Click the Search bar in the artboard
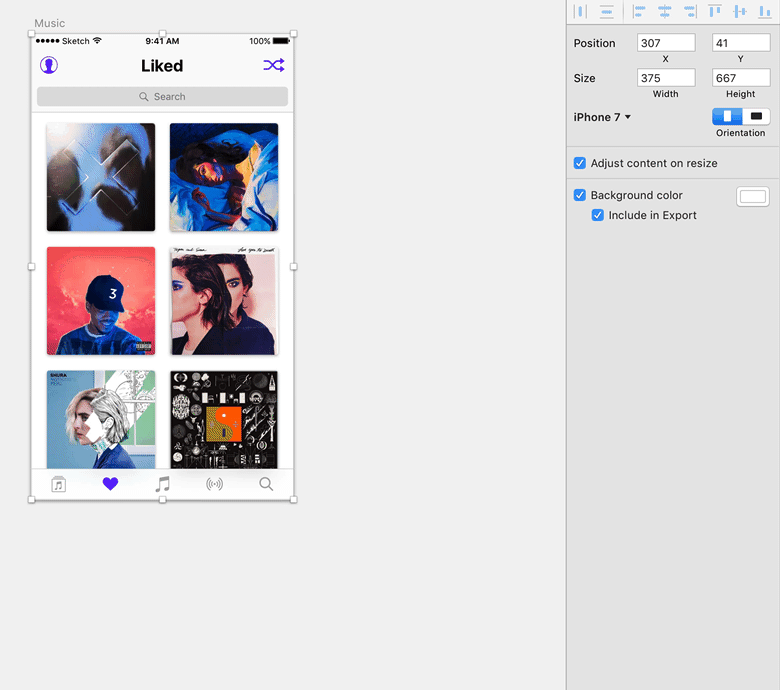Viewport: 780px width, 690px height. coord(162,97)
